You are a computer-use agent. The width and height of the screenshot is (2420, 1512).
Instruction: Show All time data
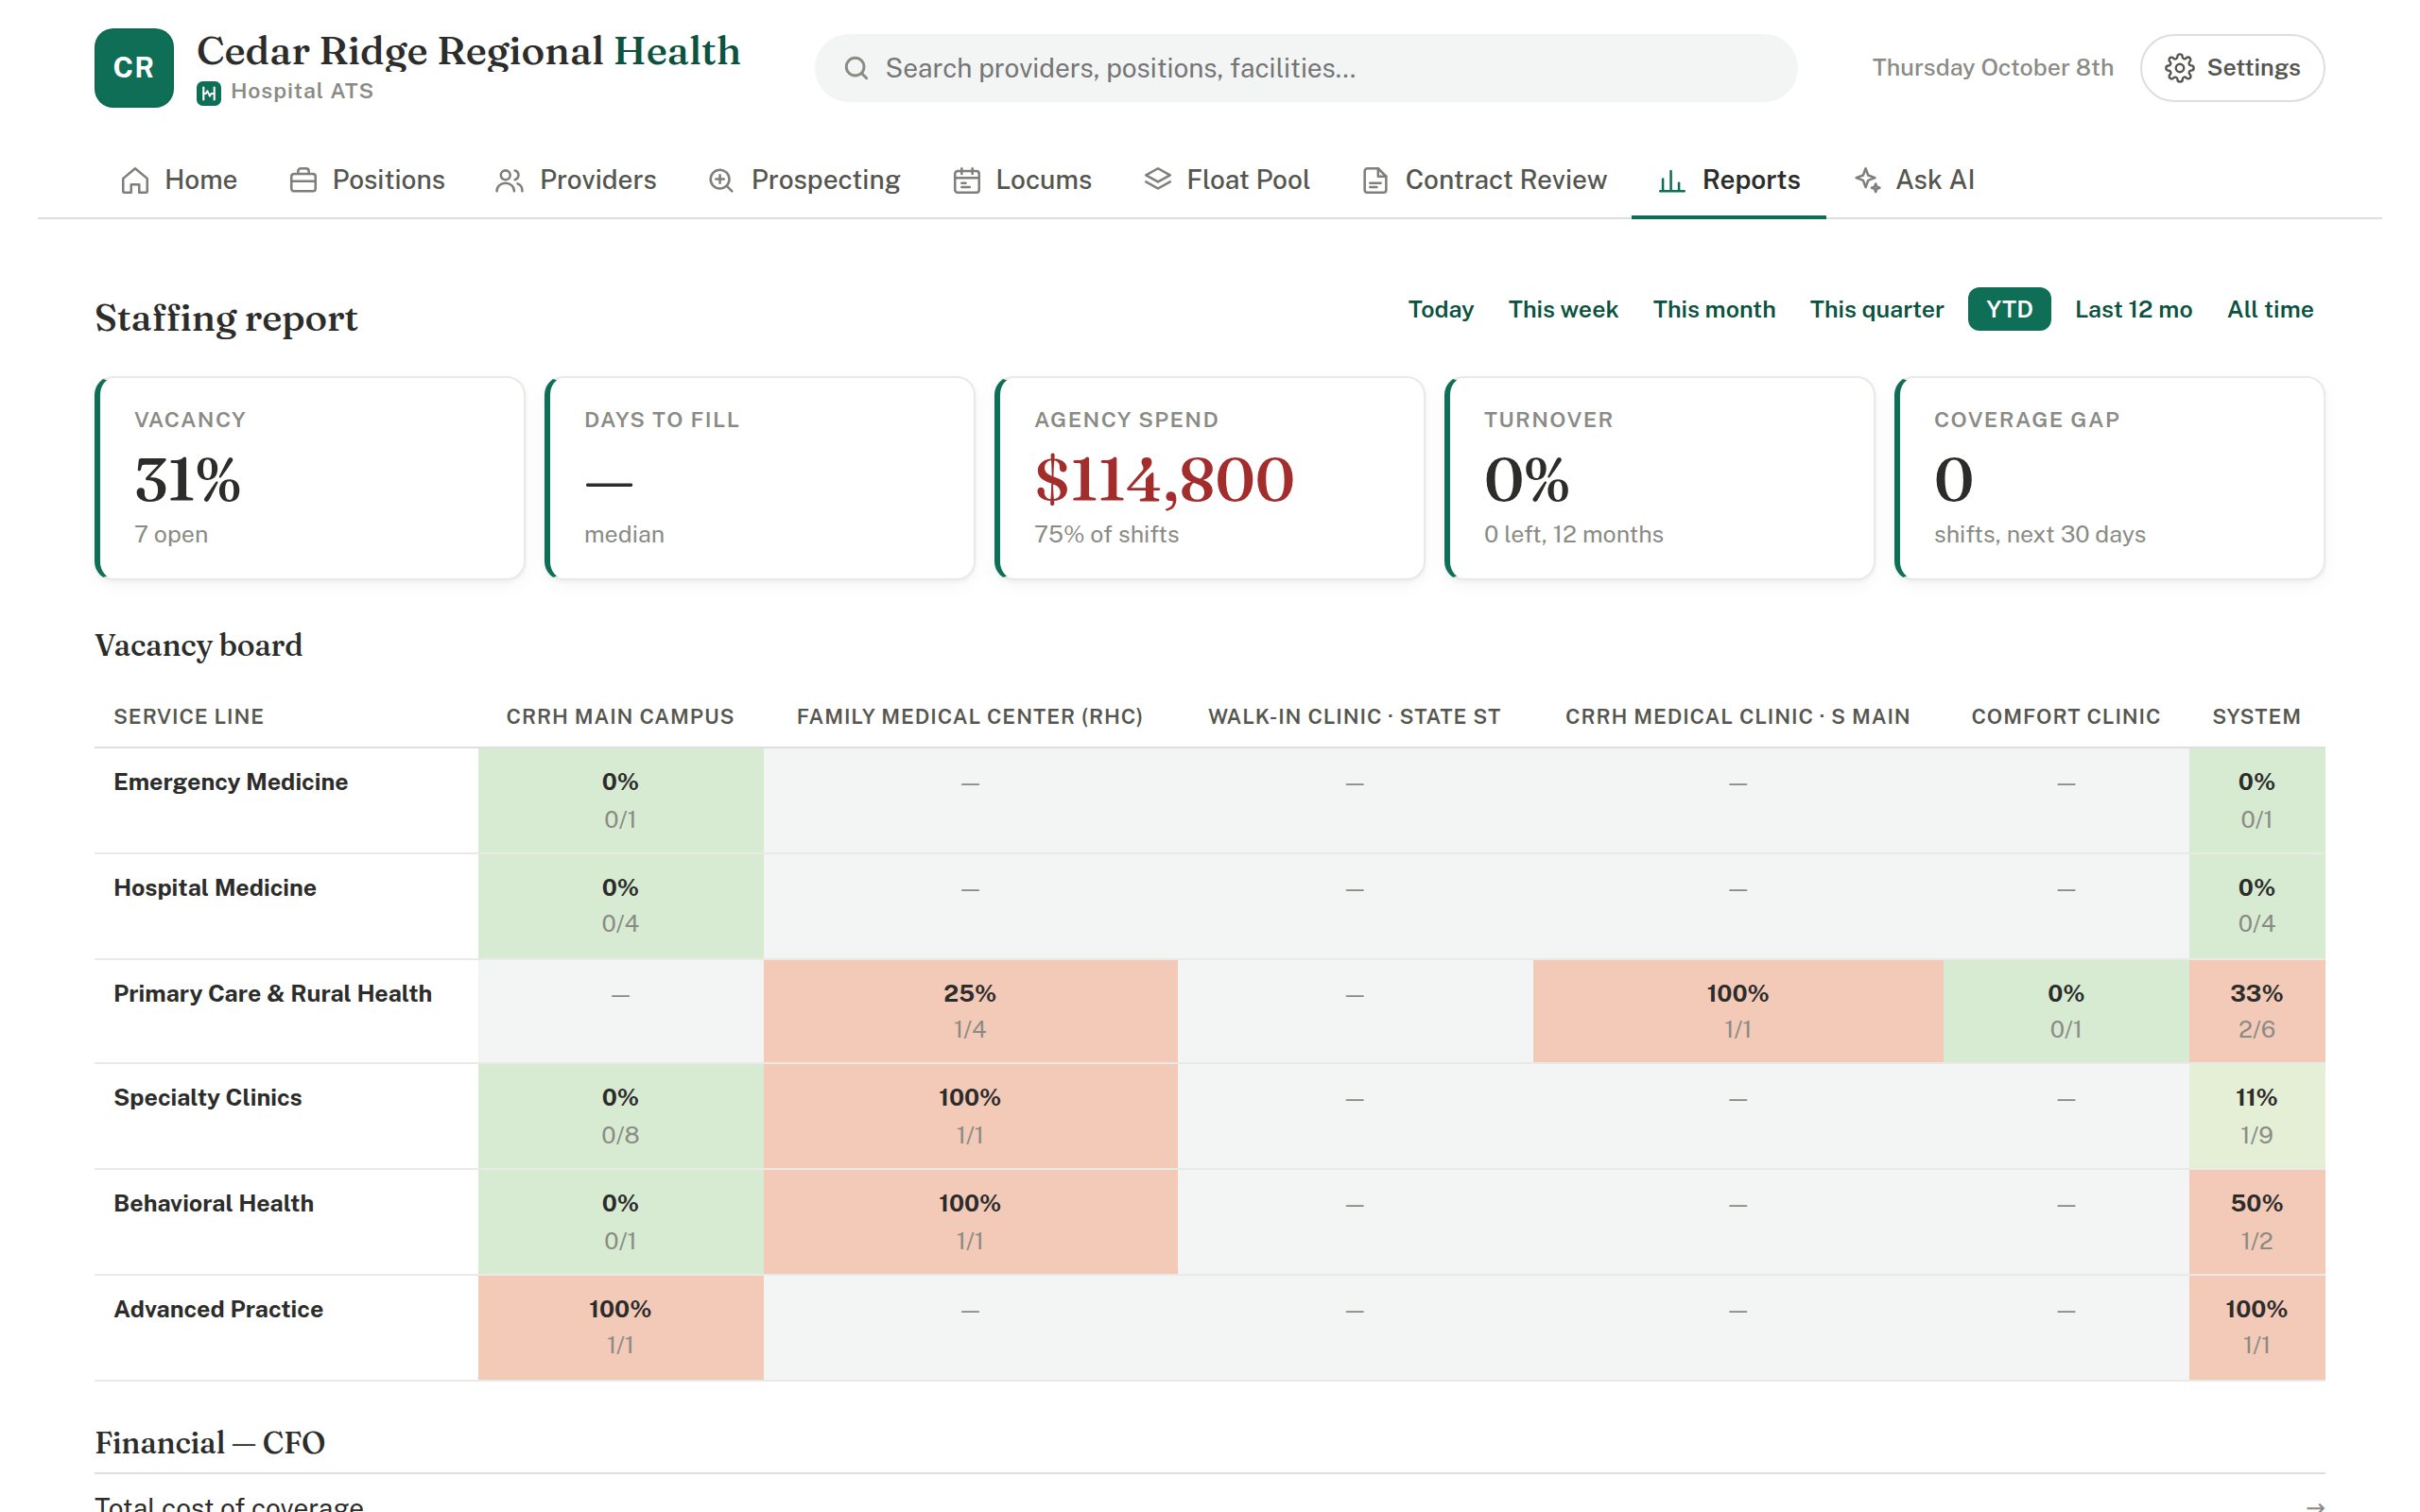pos(2270,309)
